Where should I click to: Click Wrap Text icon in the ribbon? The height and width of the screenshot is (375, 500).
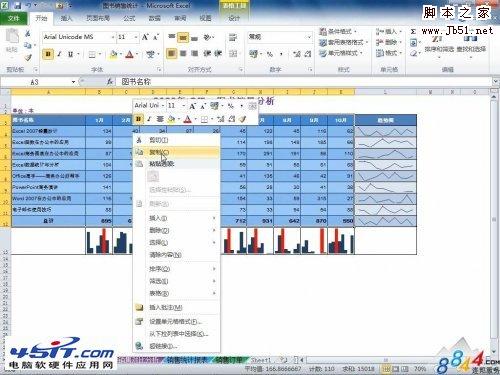pyautogui.click(x=233, y=37)
